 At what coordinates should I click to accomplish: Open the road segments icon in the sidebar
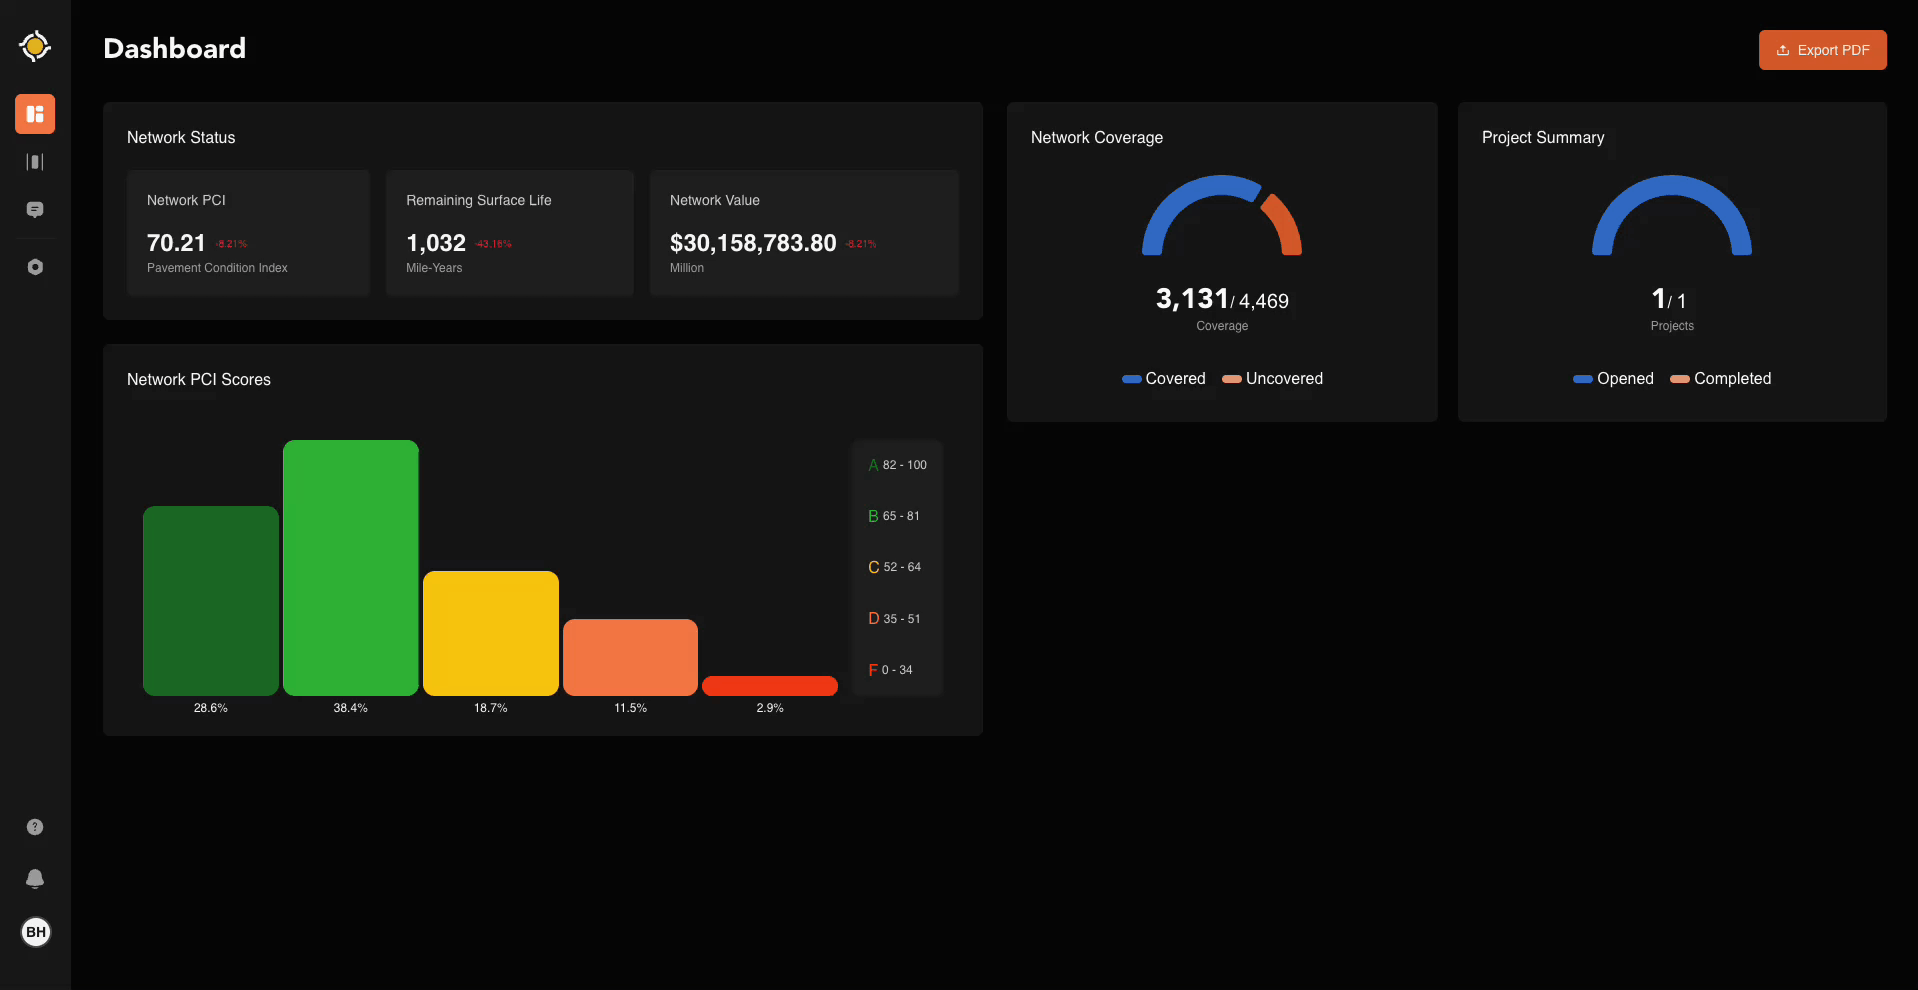(x=35, y=162)
